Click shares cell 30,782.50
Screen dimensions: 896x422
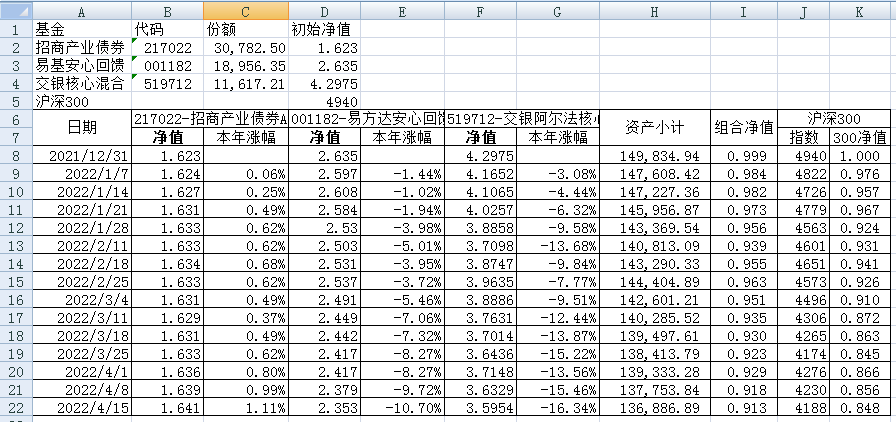click(246, 47)
